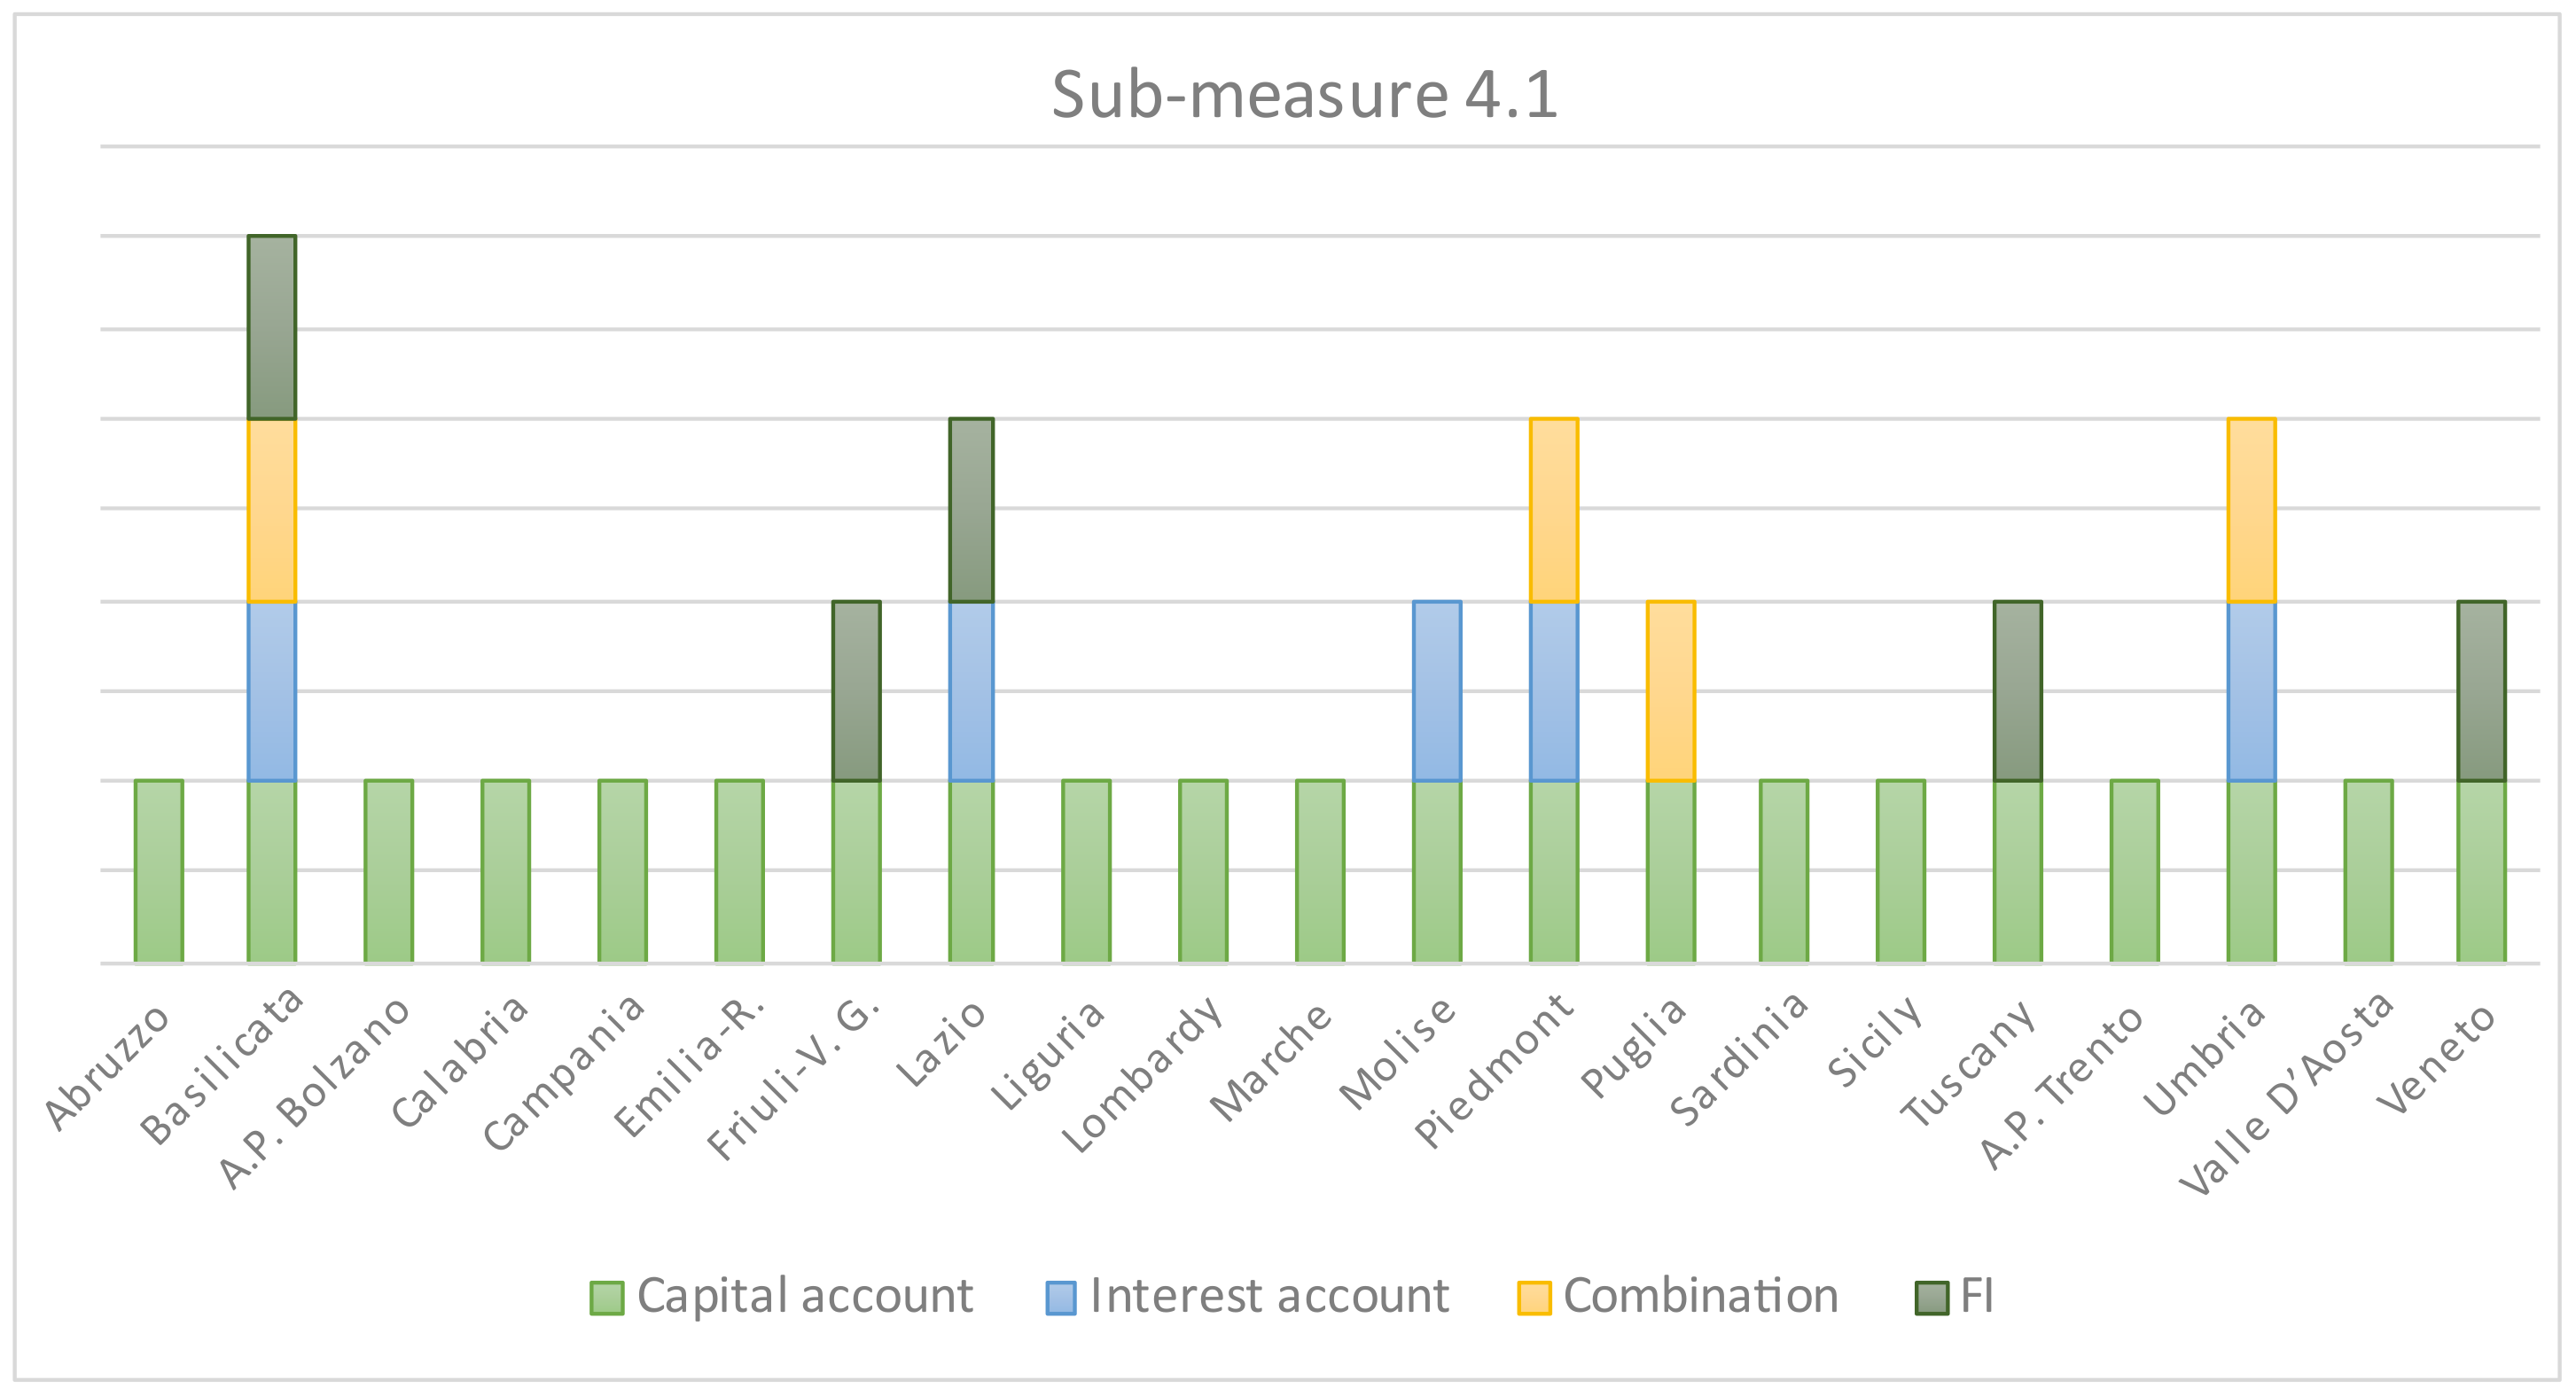Select the Lombardy green Capital account bar

pos(1203,870)
